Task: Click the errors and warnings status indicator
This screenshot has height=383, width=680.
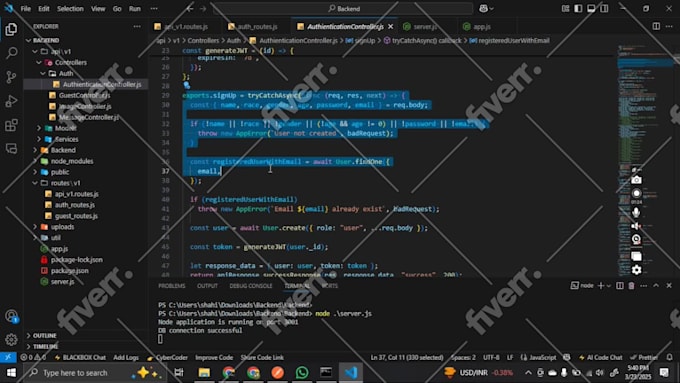Action: pyautogui.click(x=33, y=357)
